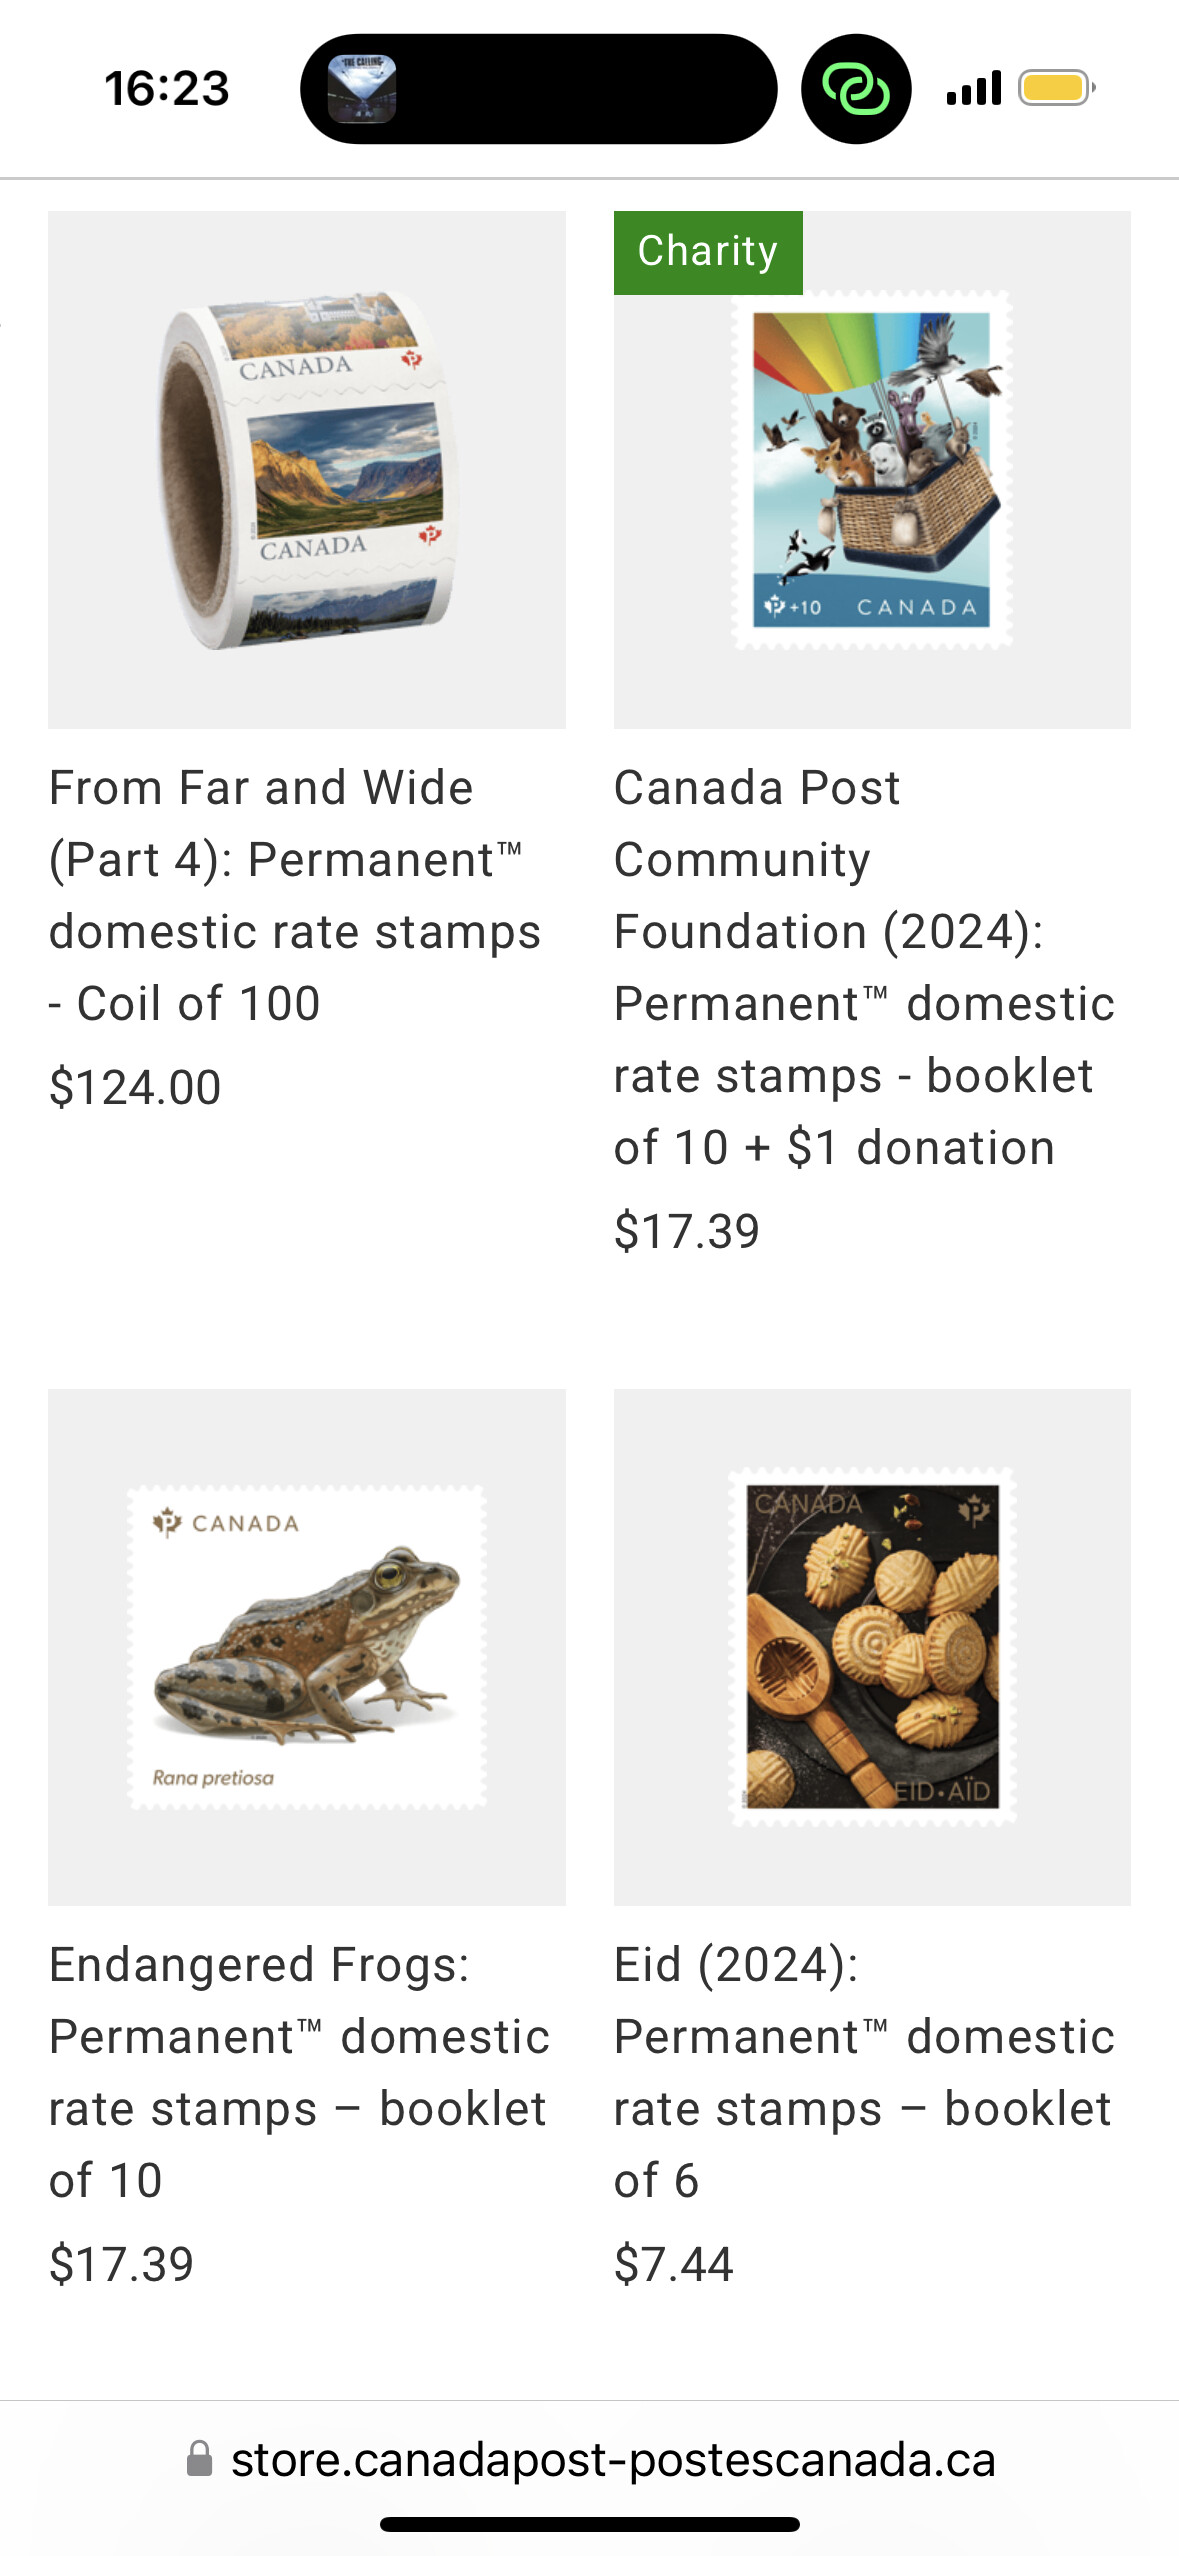Open Endangered Frogs booklet of 10 link

[298, 2072]
